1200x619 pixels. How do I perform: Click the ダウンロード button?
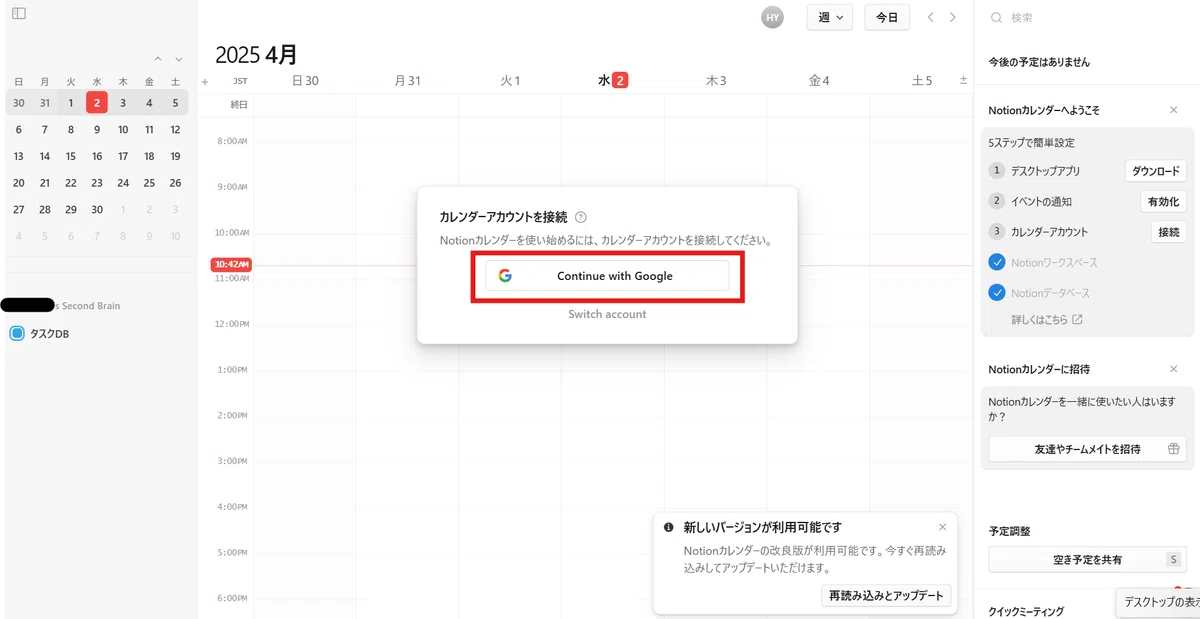point(1156,171)
